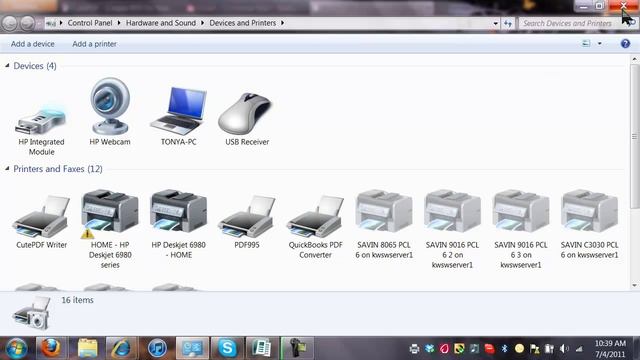Click Add a printer
The height and width of the screenshot is (360, 640).
tap(94, 44)
